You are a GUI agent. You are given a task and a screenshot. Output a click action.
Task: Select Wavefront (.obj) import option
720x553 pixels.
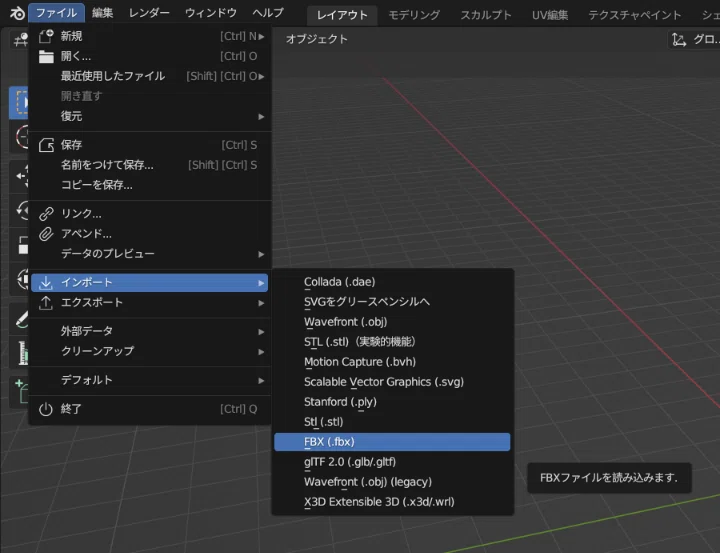point(392,322)
